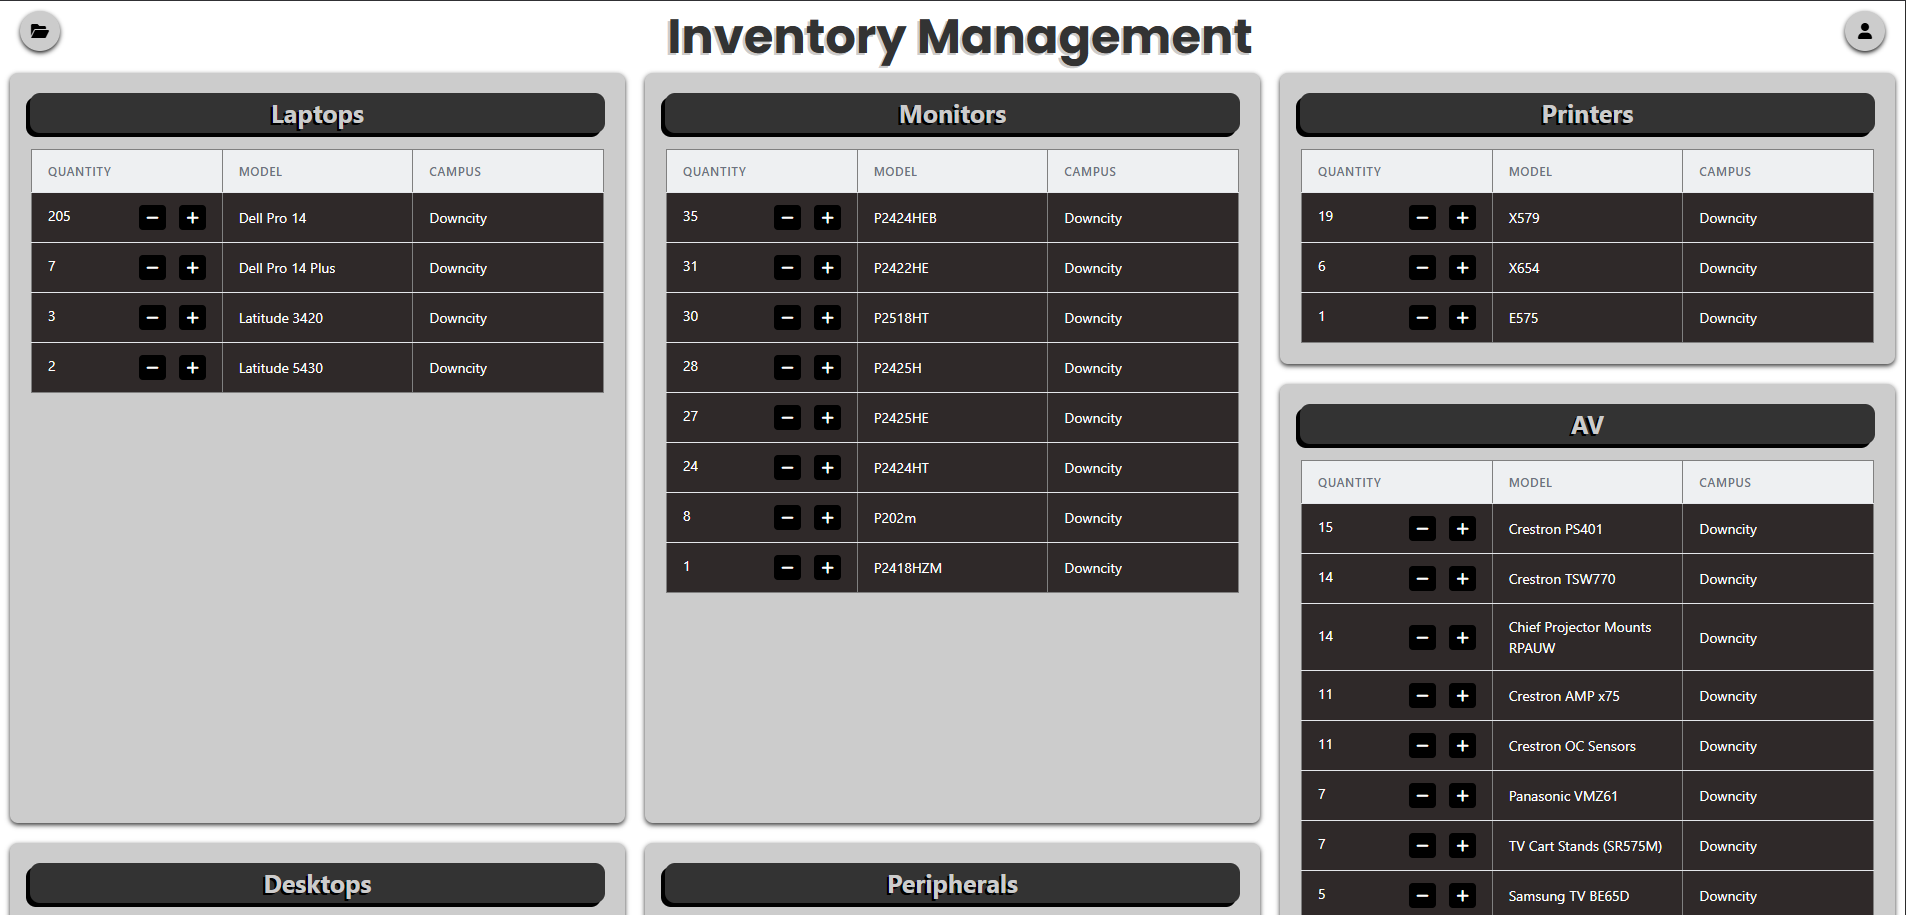The width and height of the screenshot is (1906, 915).
Task: Open the folder icon button top-left
Action: click(40, 32)
